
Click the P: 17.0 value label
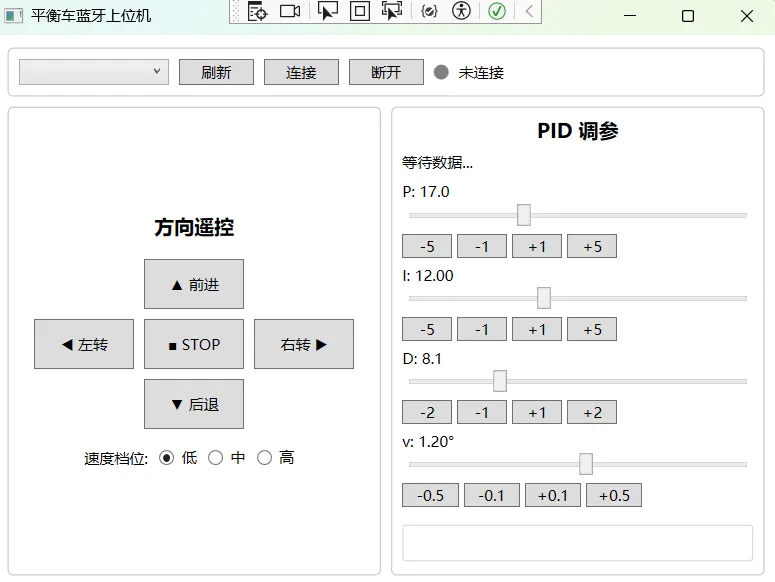[x=426, y=192]
